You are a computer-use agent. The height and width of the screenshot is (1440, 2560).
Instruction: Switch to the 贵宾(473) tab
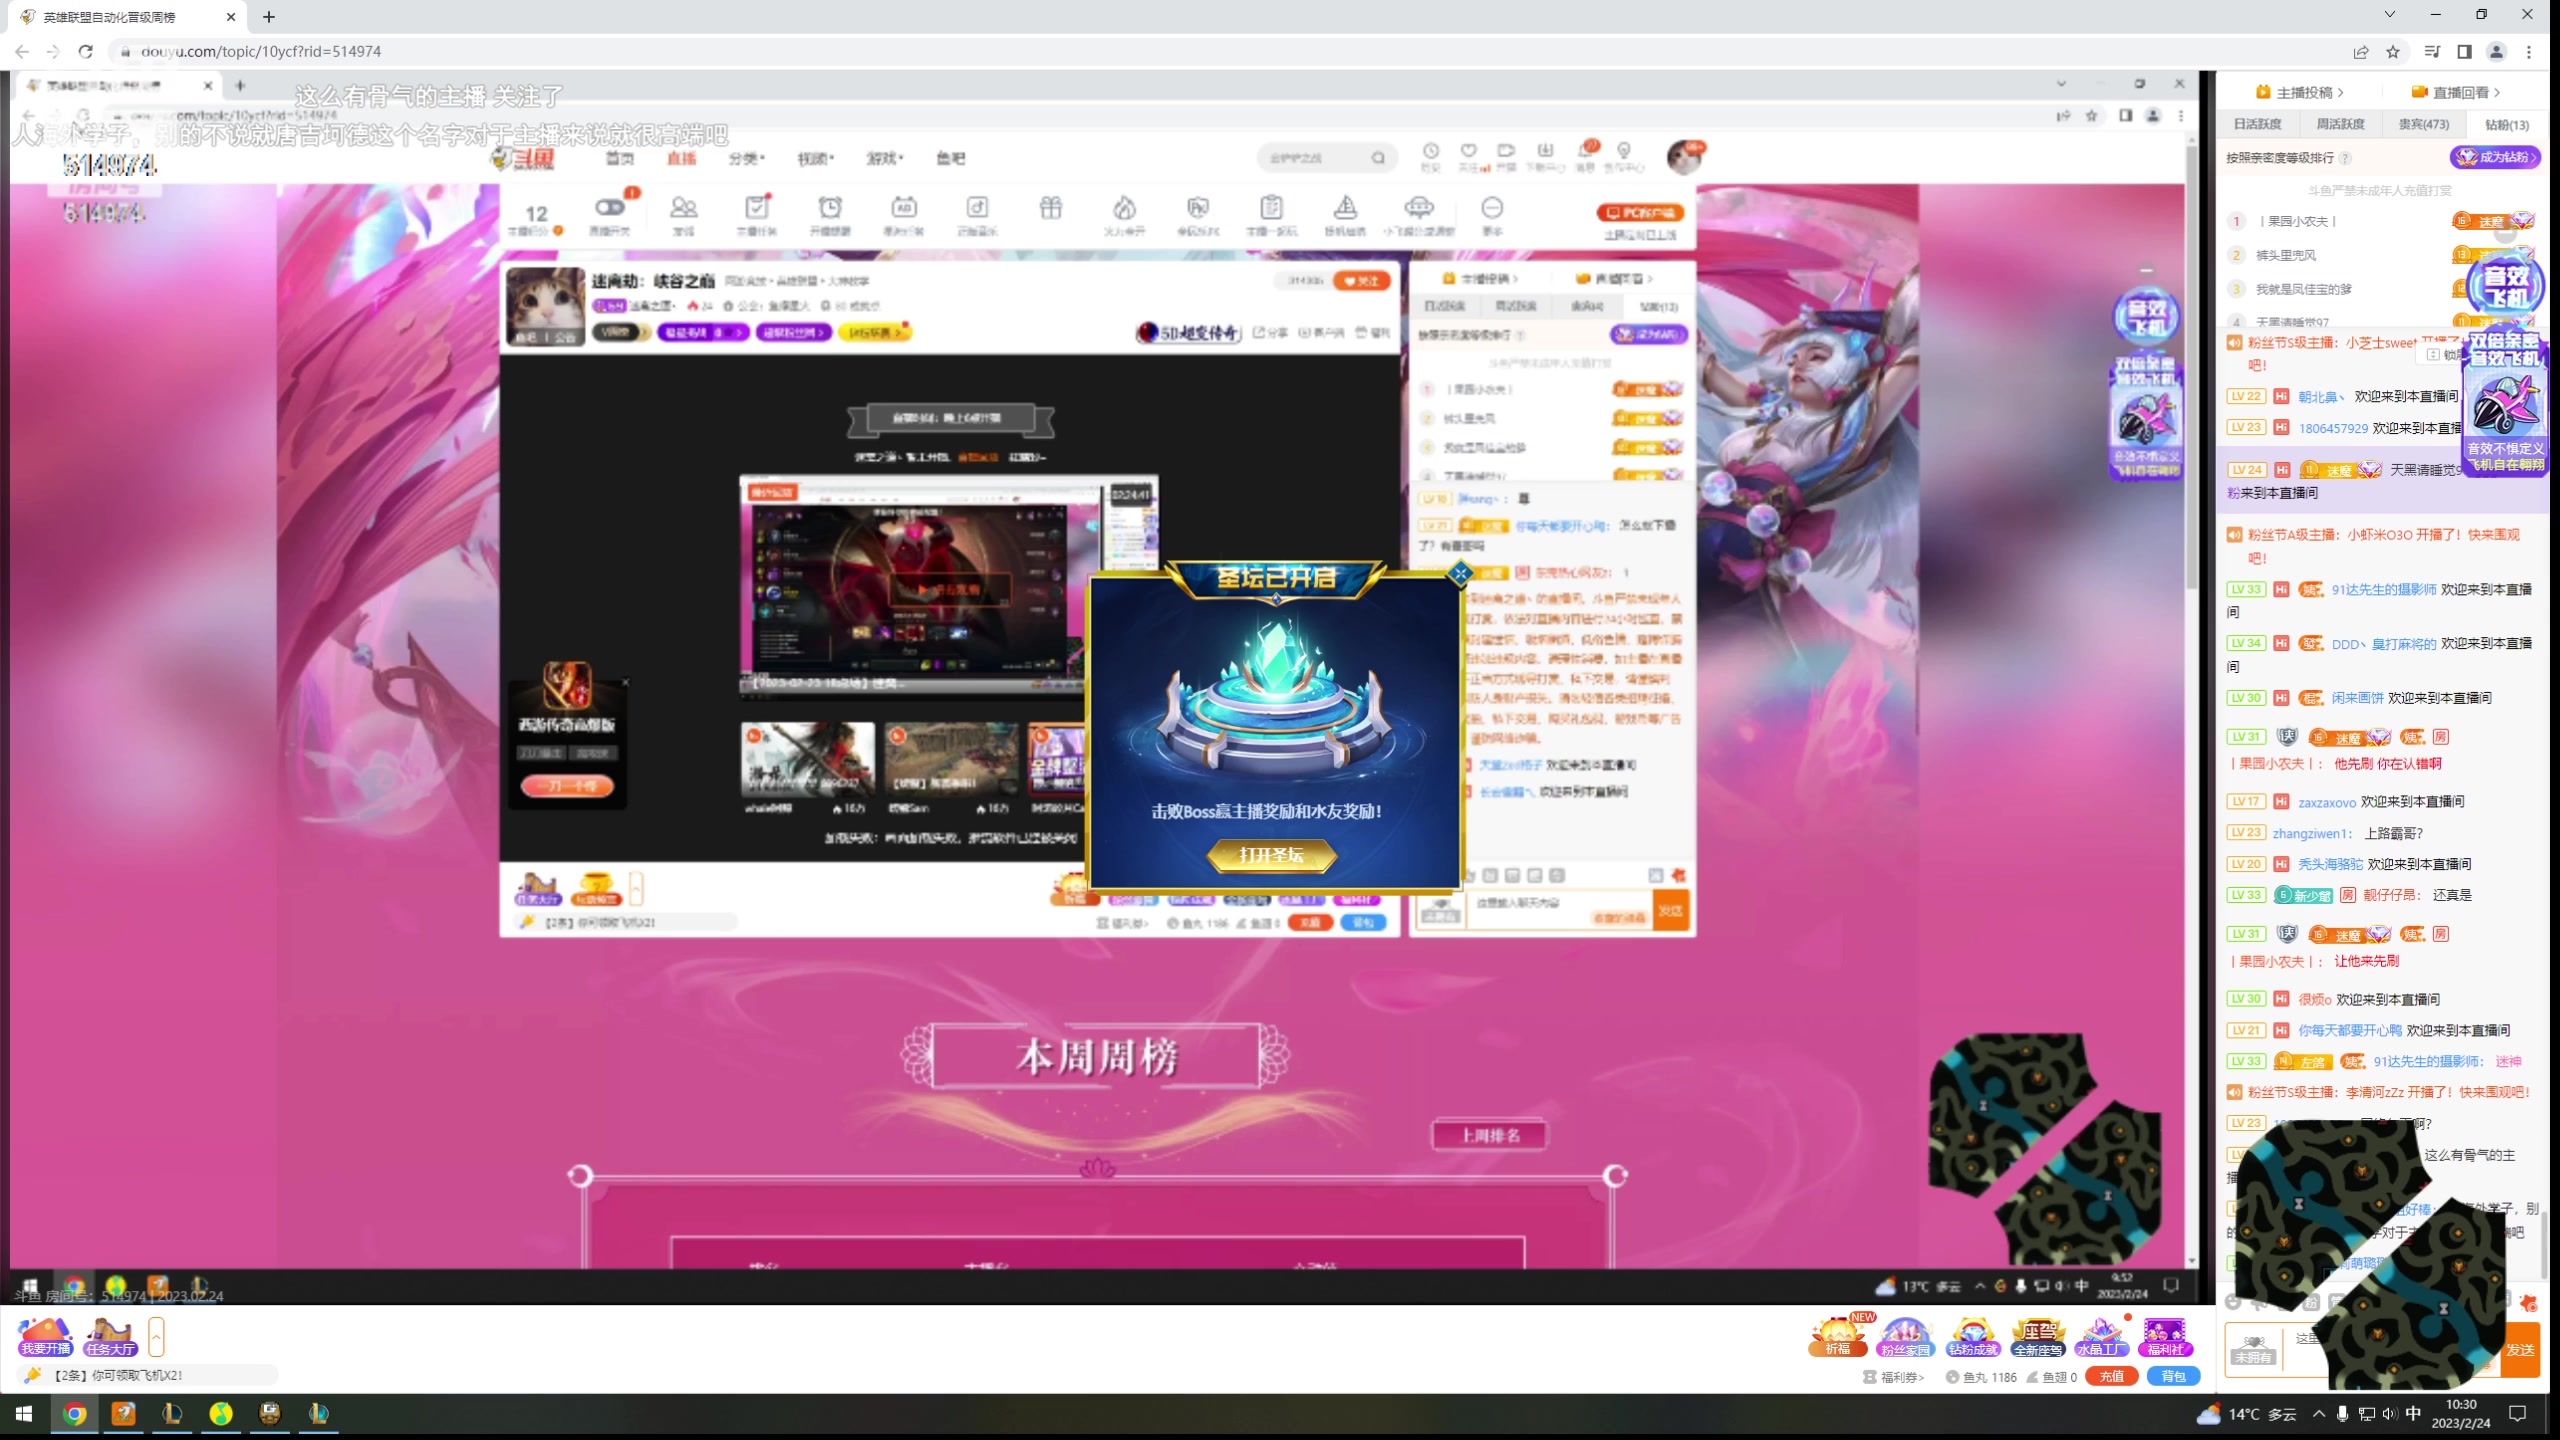(2423, 124)
